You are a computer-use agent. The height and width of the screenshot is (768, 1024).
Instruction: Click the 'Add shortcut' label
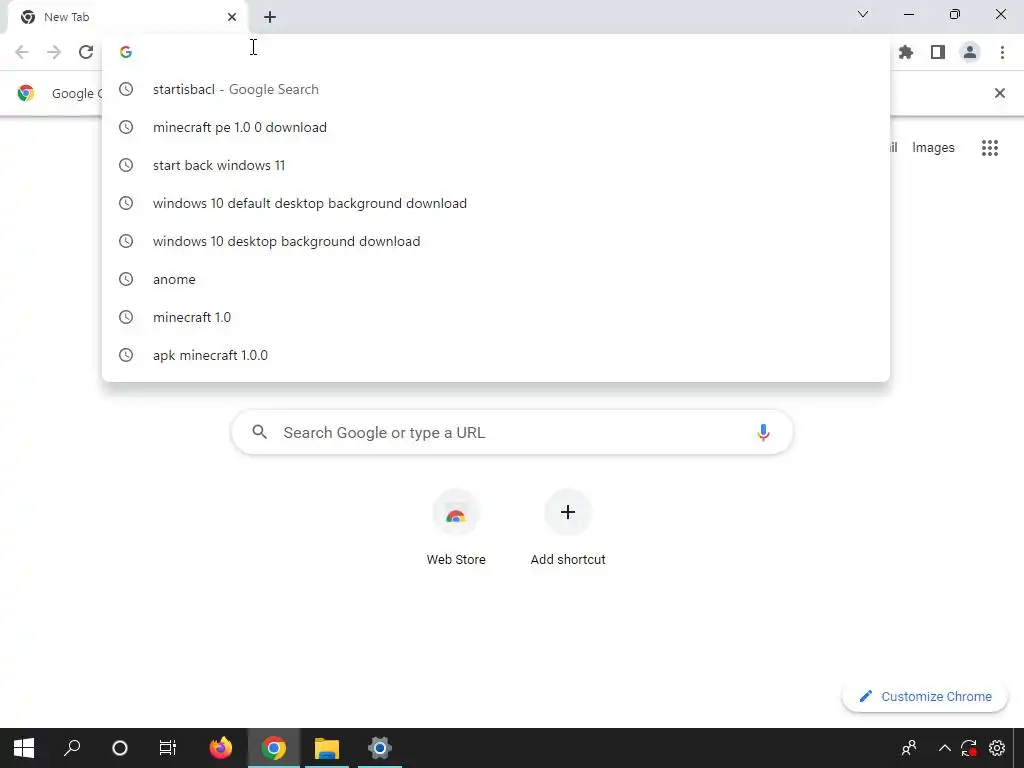[568, 560]
